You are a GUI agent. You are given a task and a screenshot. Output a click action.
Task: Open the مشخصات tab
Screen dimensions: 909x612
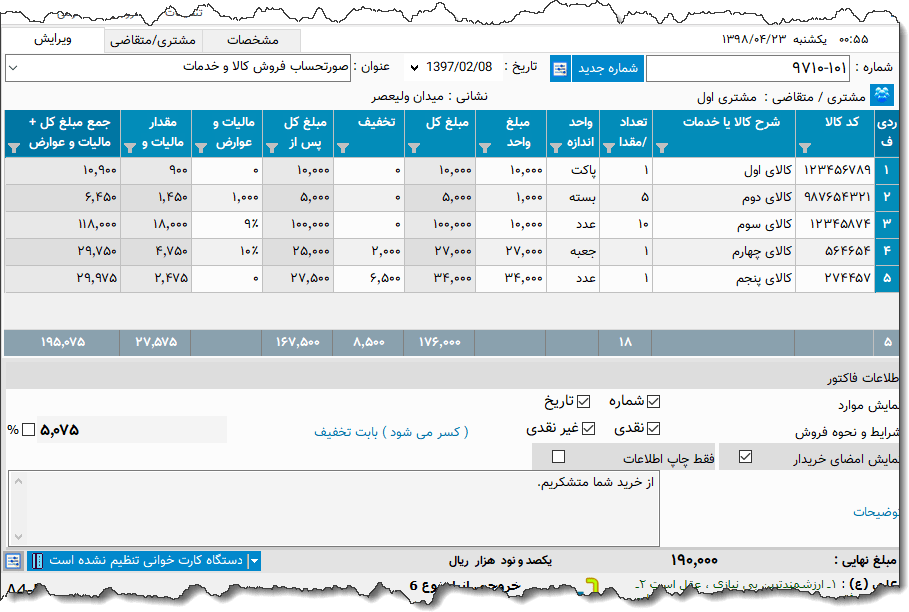coord(253,41)
